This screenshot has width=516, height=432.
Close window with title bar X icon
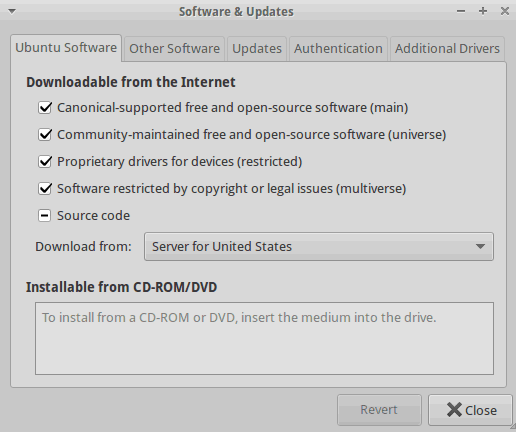click(x=505, y=11)
